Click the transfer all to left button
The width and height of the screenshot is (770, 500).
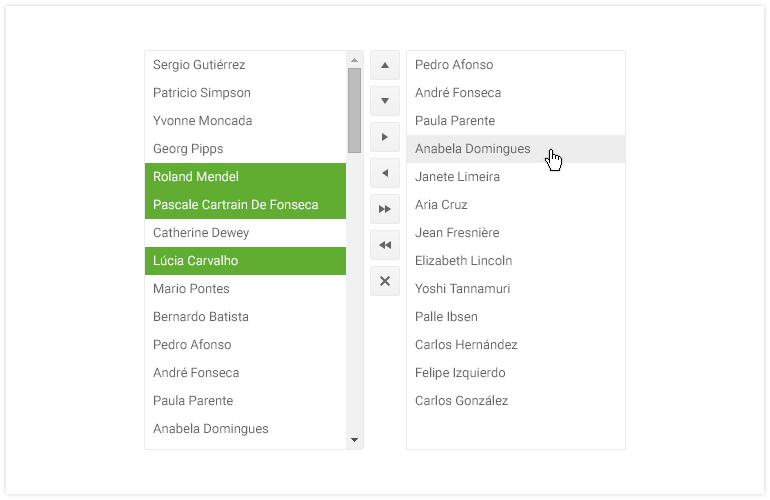(x=385, y=245)
